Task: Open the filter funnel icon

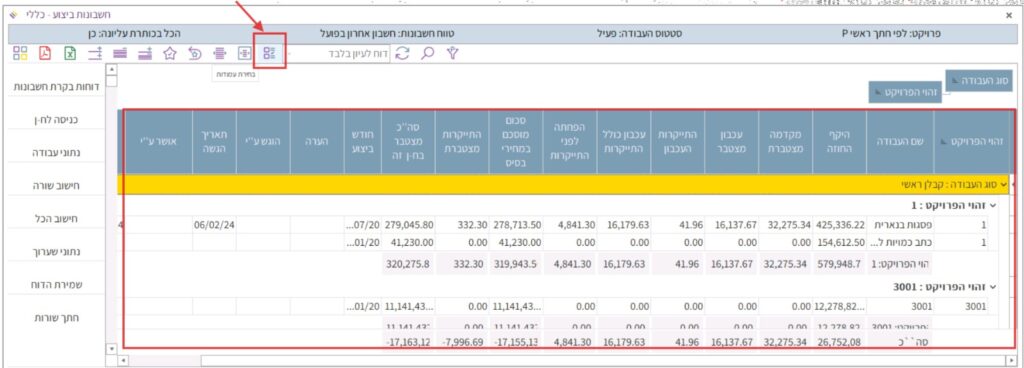Action: (452, 54)
